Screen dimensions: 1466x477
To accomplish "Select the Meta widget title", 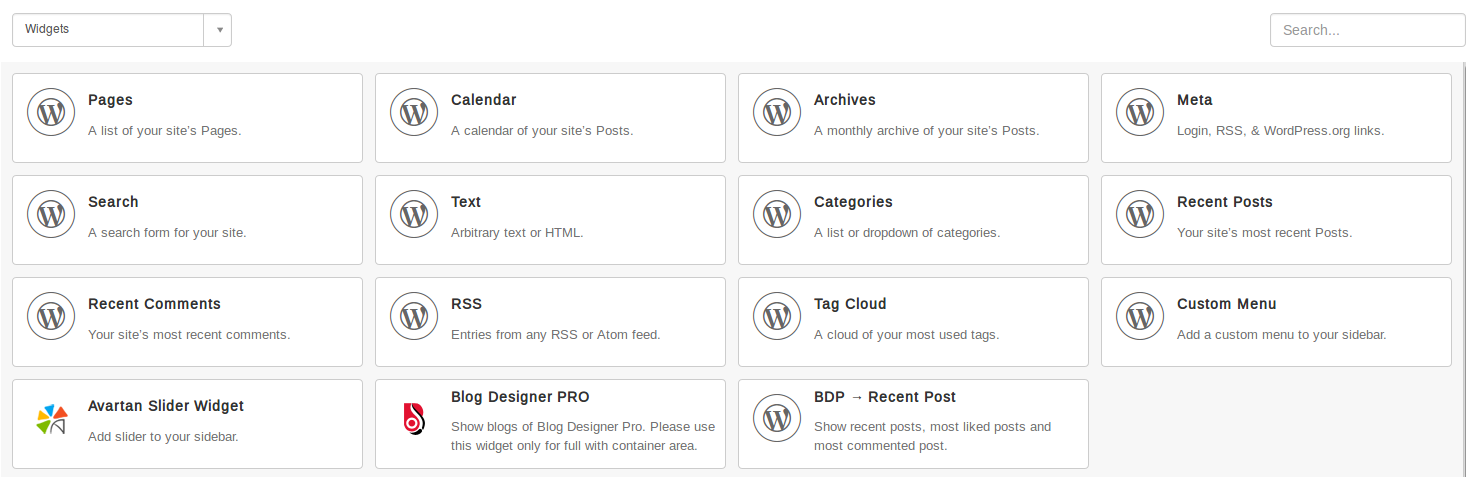I will point(1195,100).
